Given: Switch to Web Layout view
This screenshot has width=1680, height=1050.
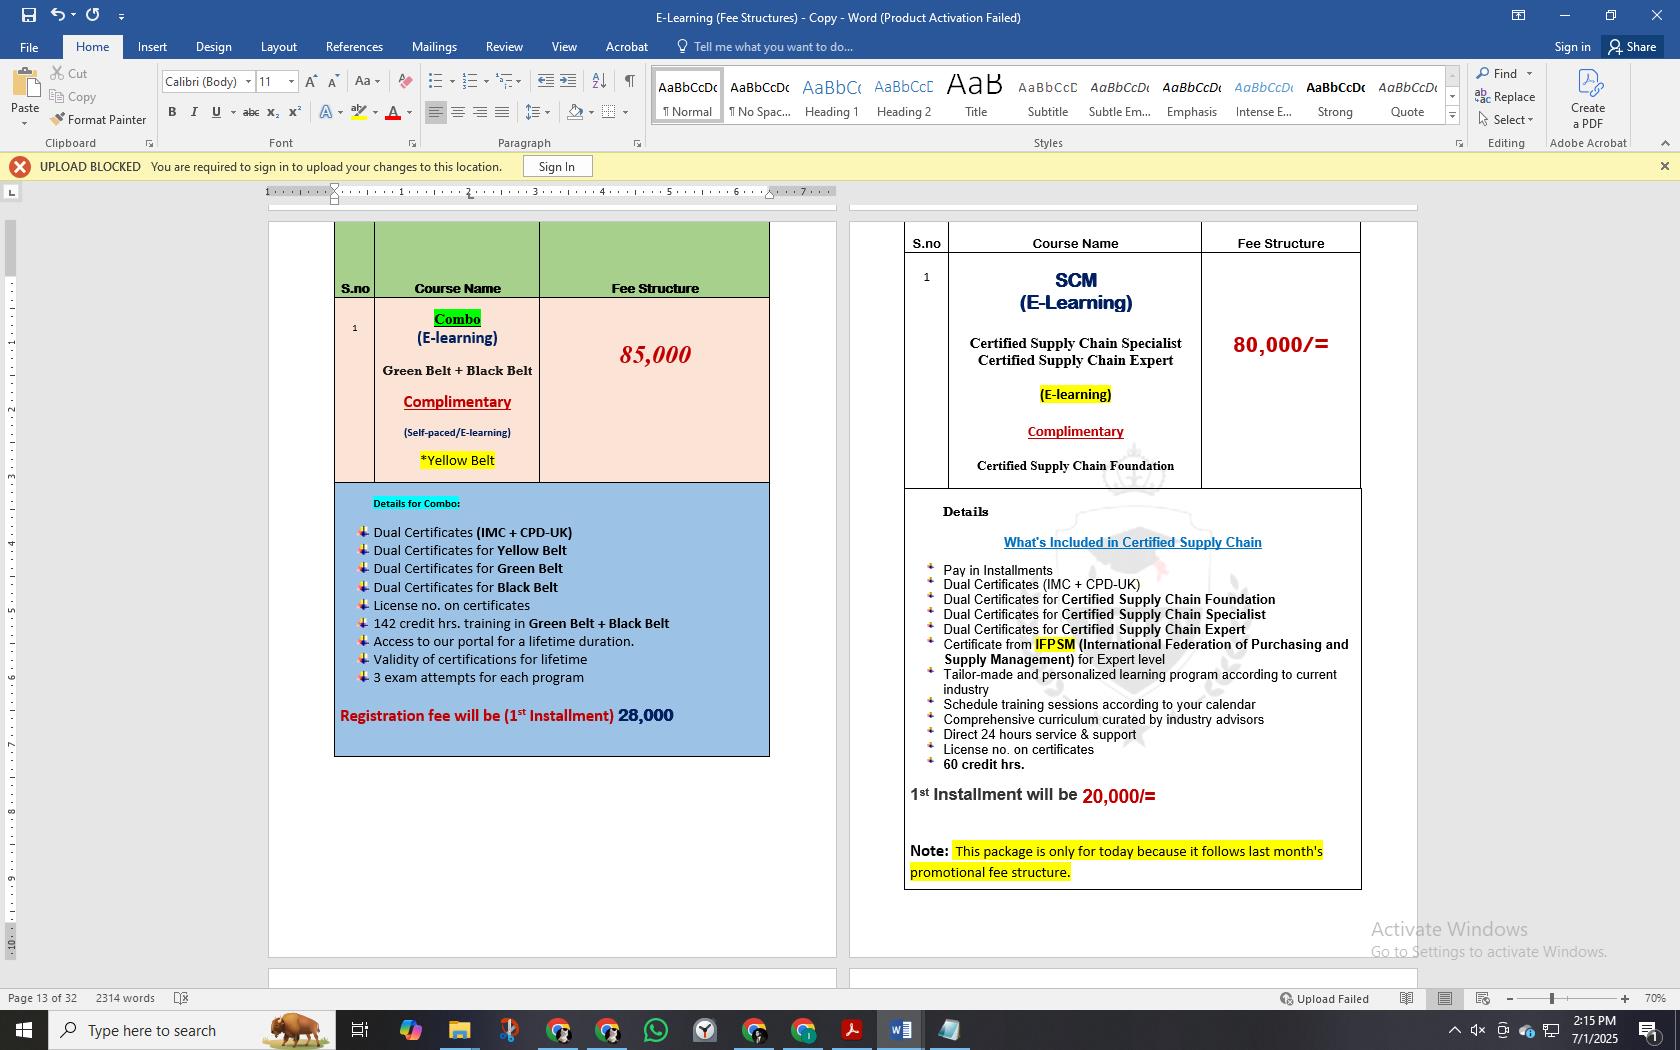Looking at the screenshot, I should click(1483, 998).
